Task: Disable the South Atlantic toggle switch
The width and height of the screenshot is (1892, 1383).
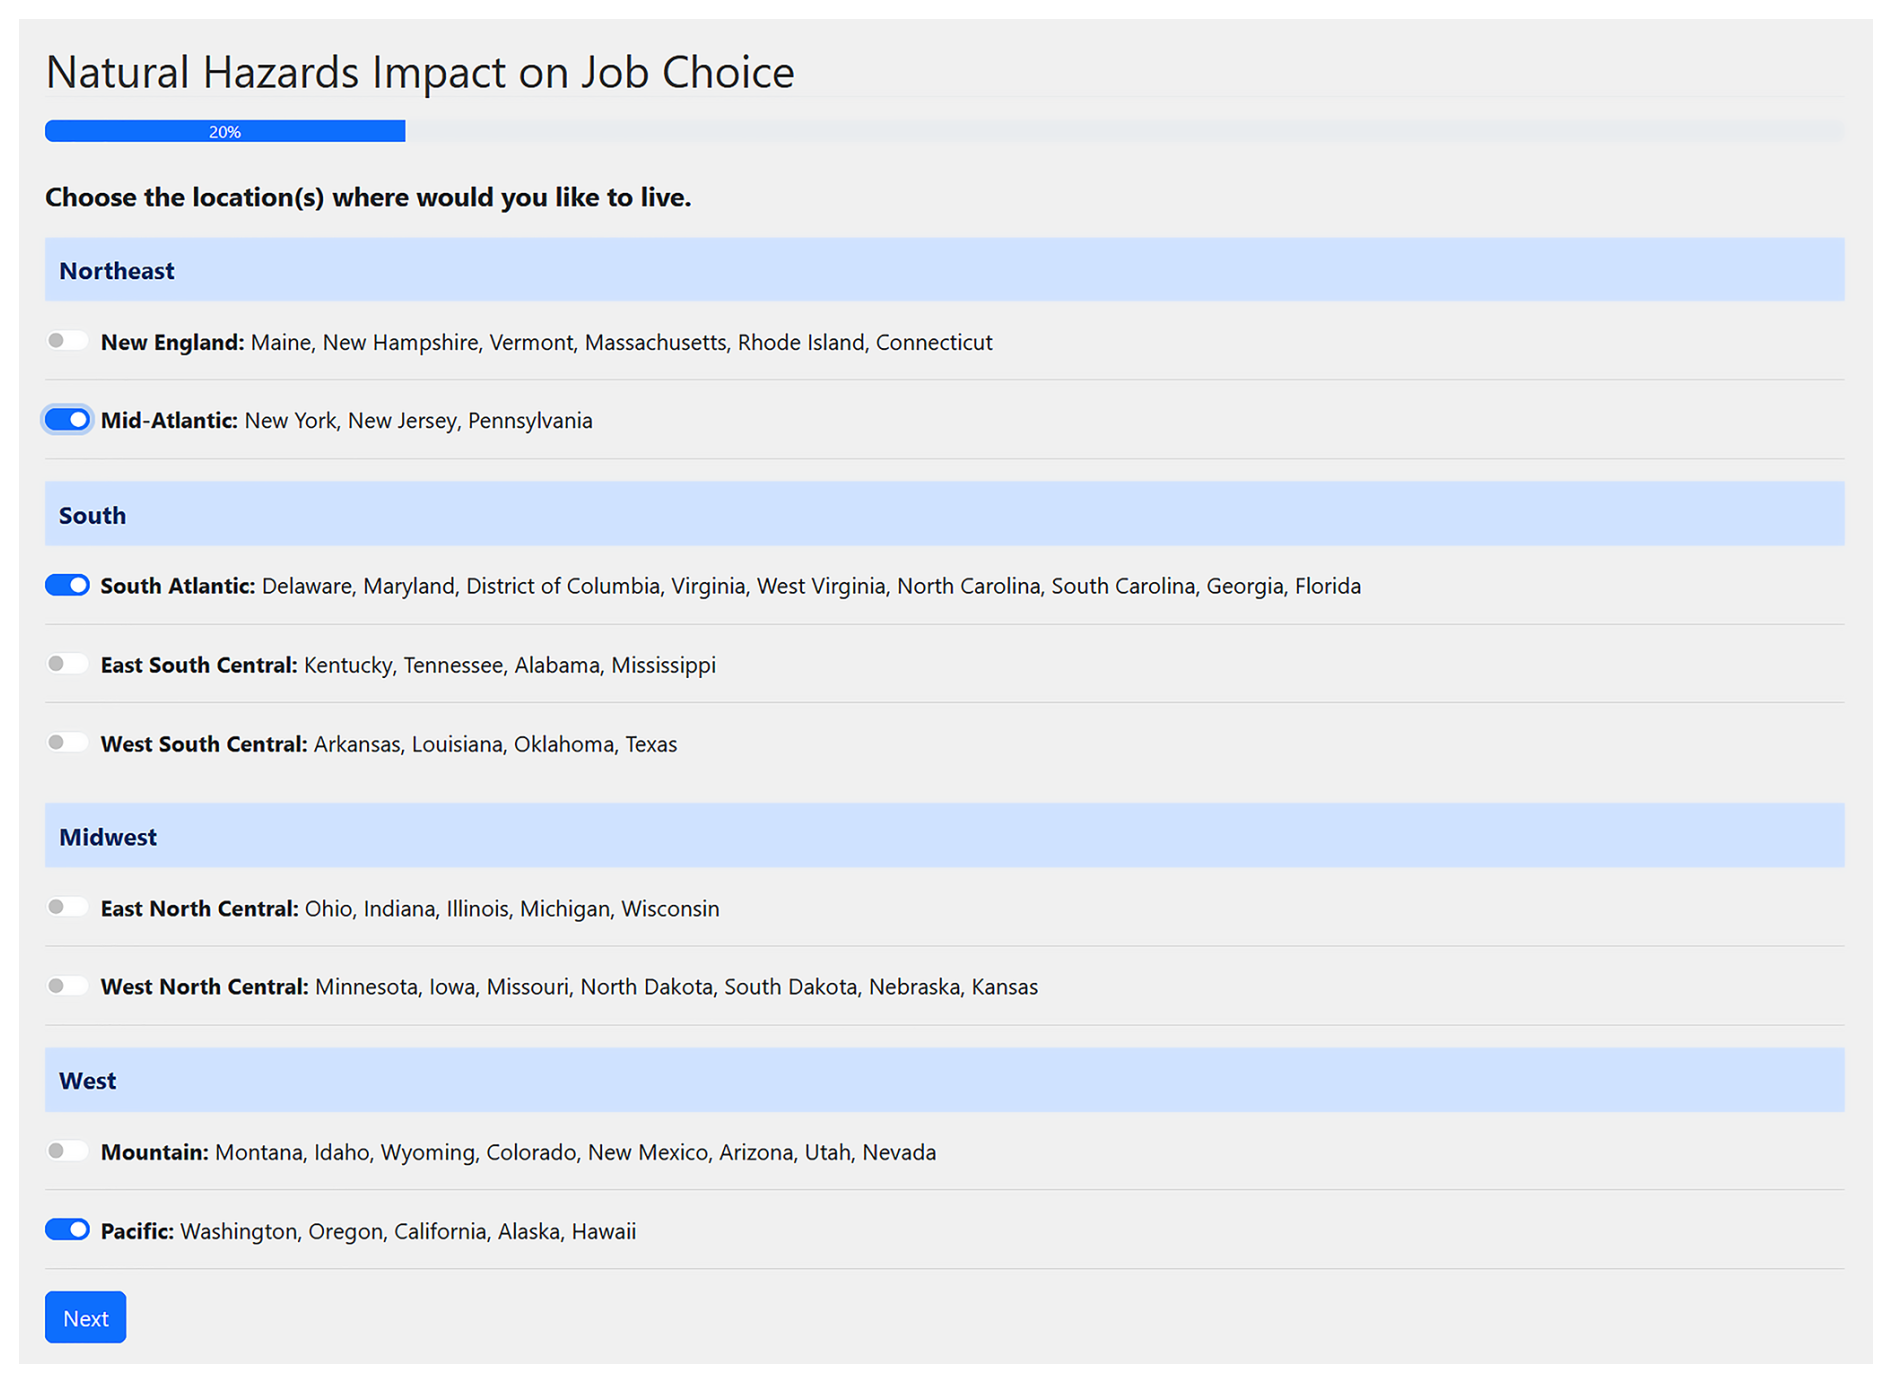Action: [x=67, y=585]
